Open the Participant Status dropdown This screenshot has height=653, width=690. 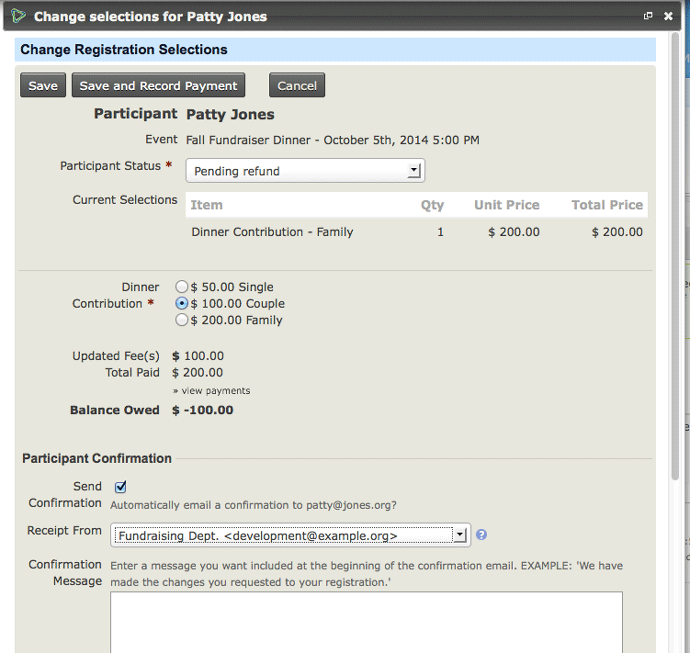click(x=305, y=171)
